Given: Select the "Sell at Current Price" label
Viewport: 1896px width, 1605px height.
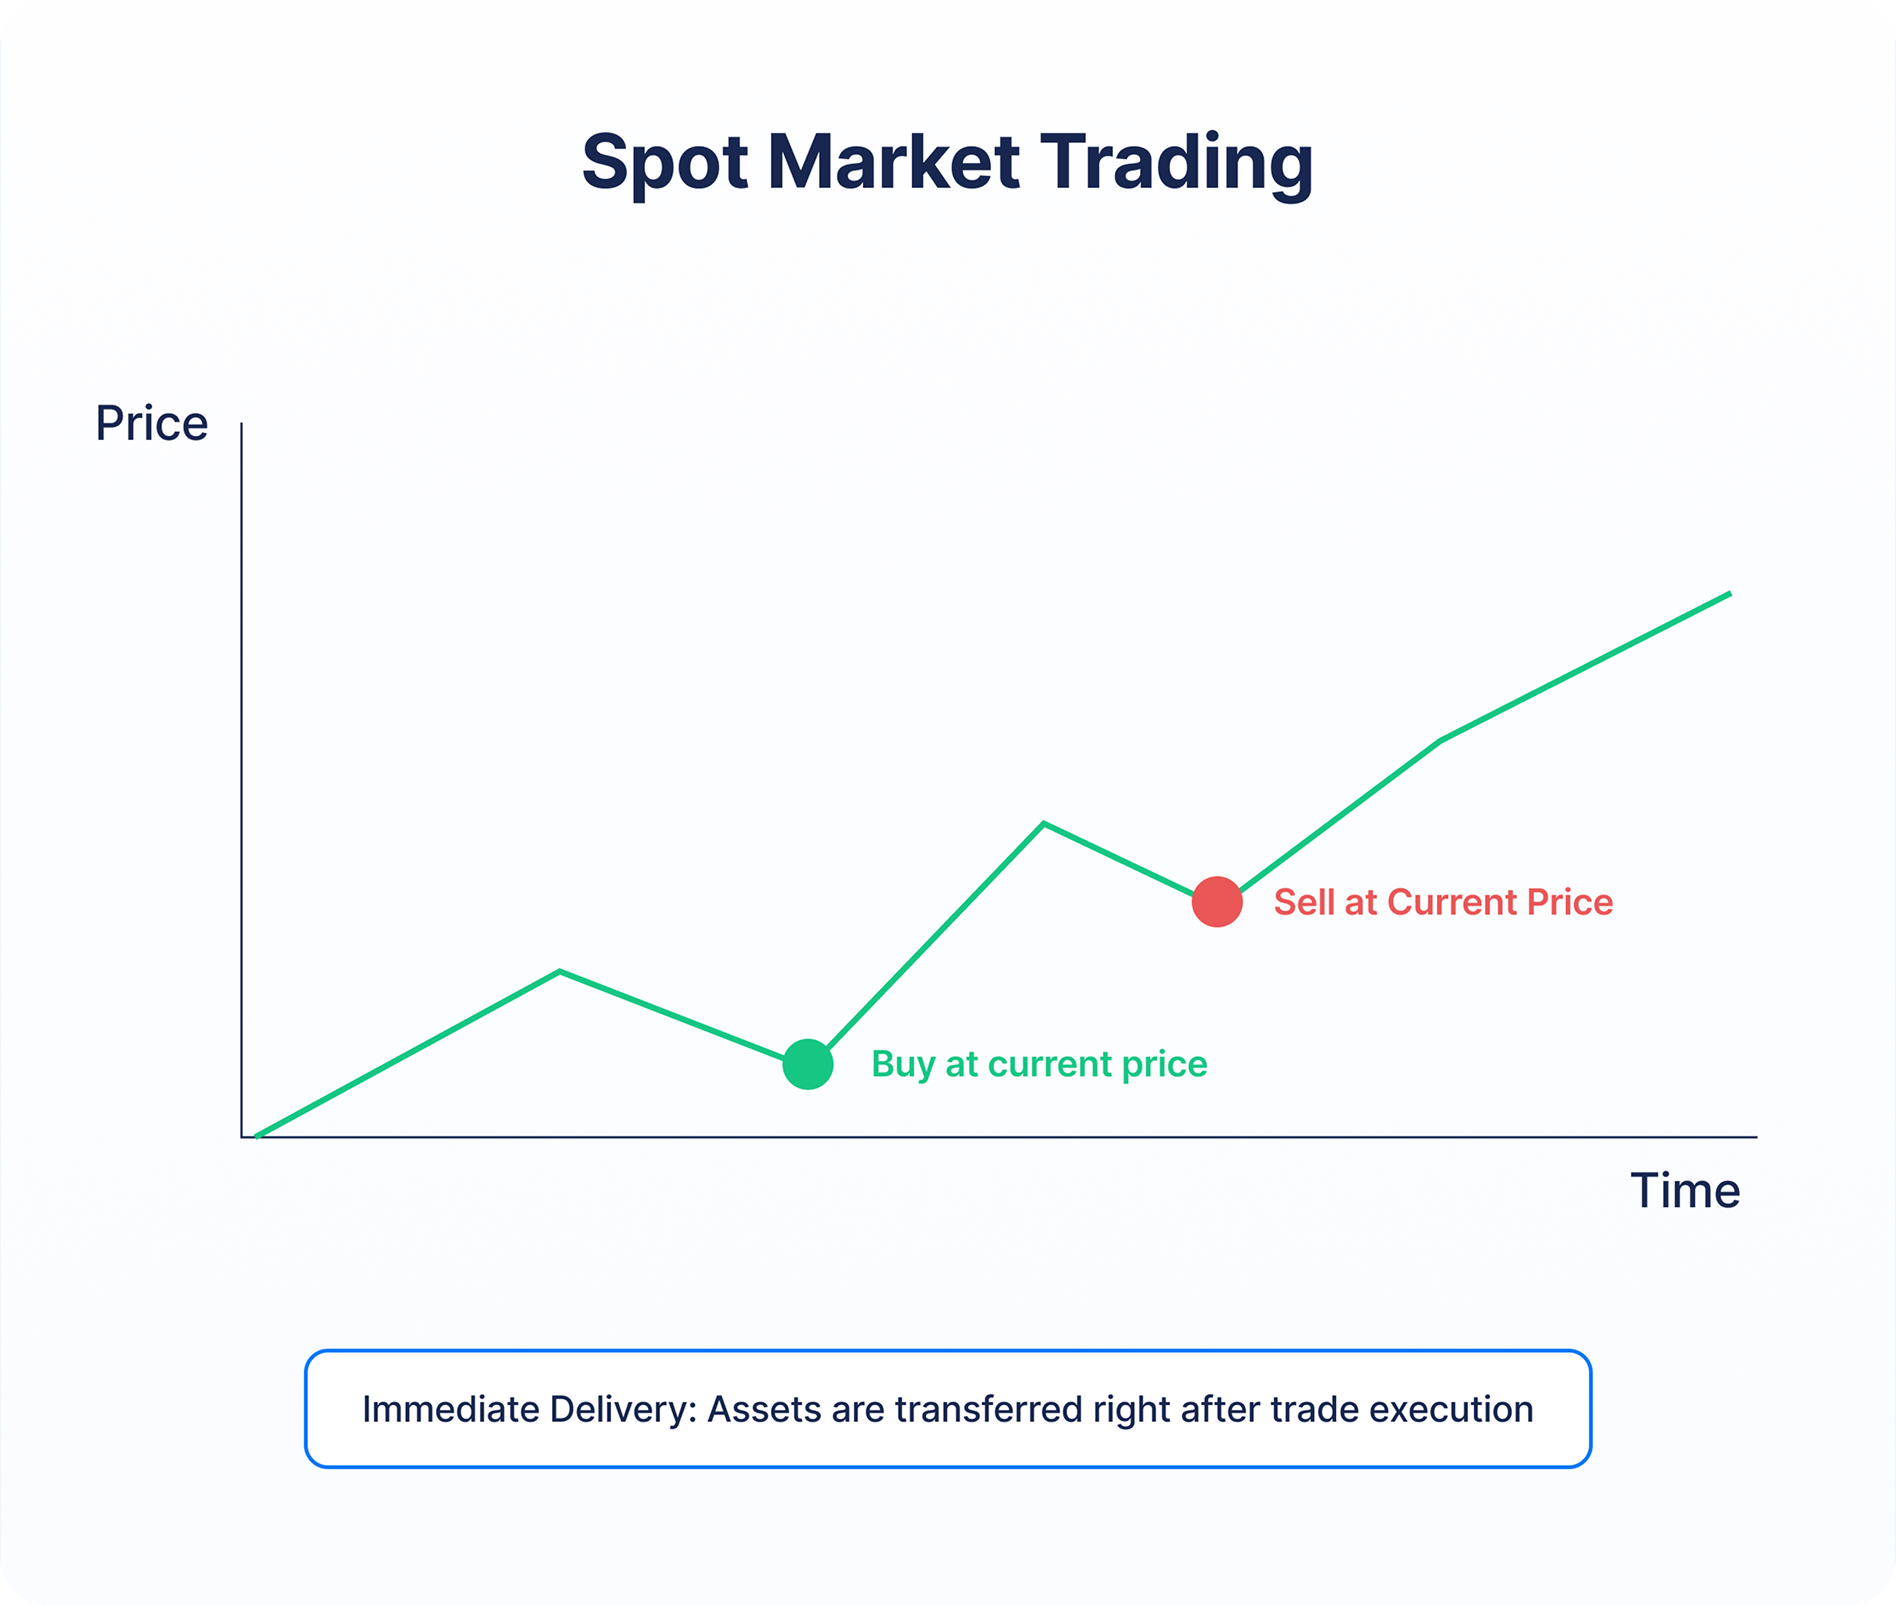Looking at the screenshot, I should coord(1442,902).
